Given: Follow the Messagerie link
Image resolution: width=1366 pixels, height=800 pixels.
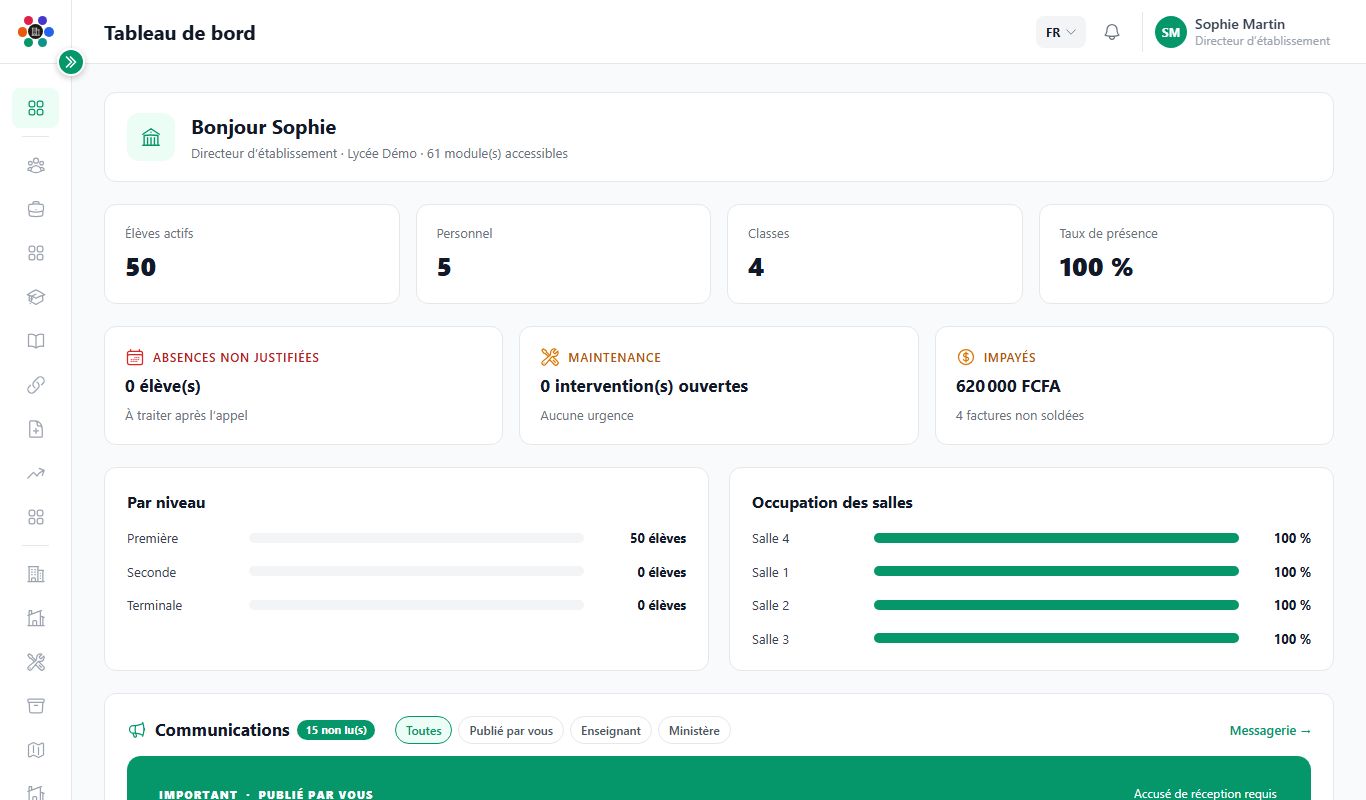Looking at the screenshot, I should pyautogui.click(x=1270, y=731).
